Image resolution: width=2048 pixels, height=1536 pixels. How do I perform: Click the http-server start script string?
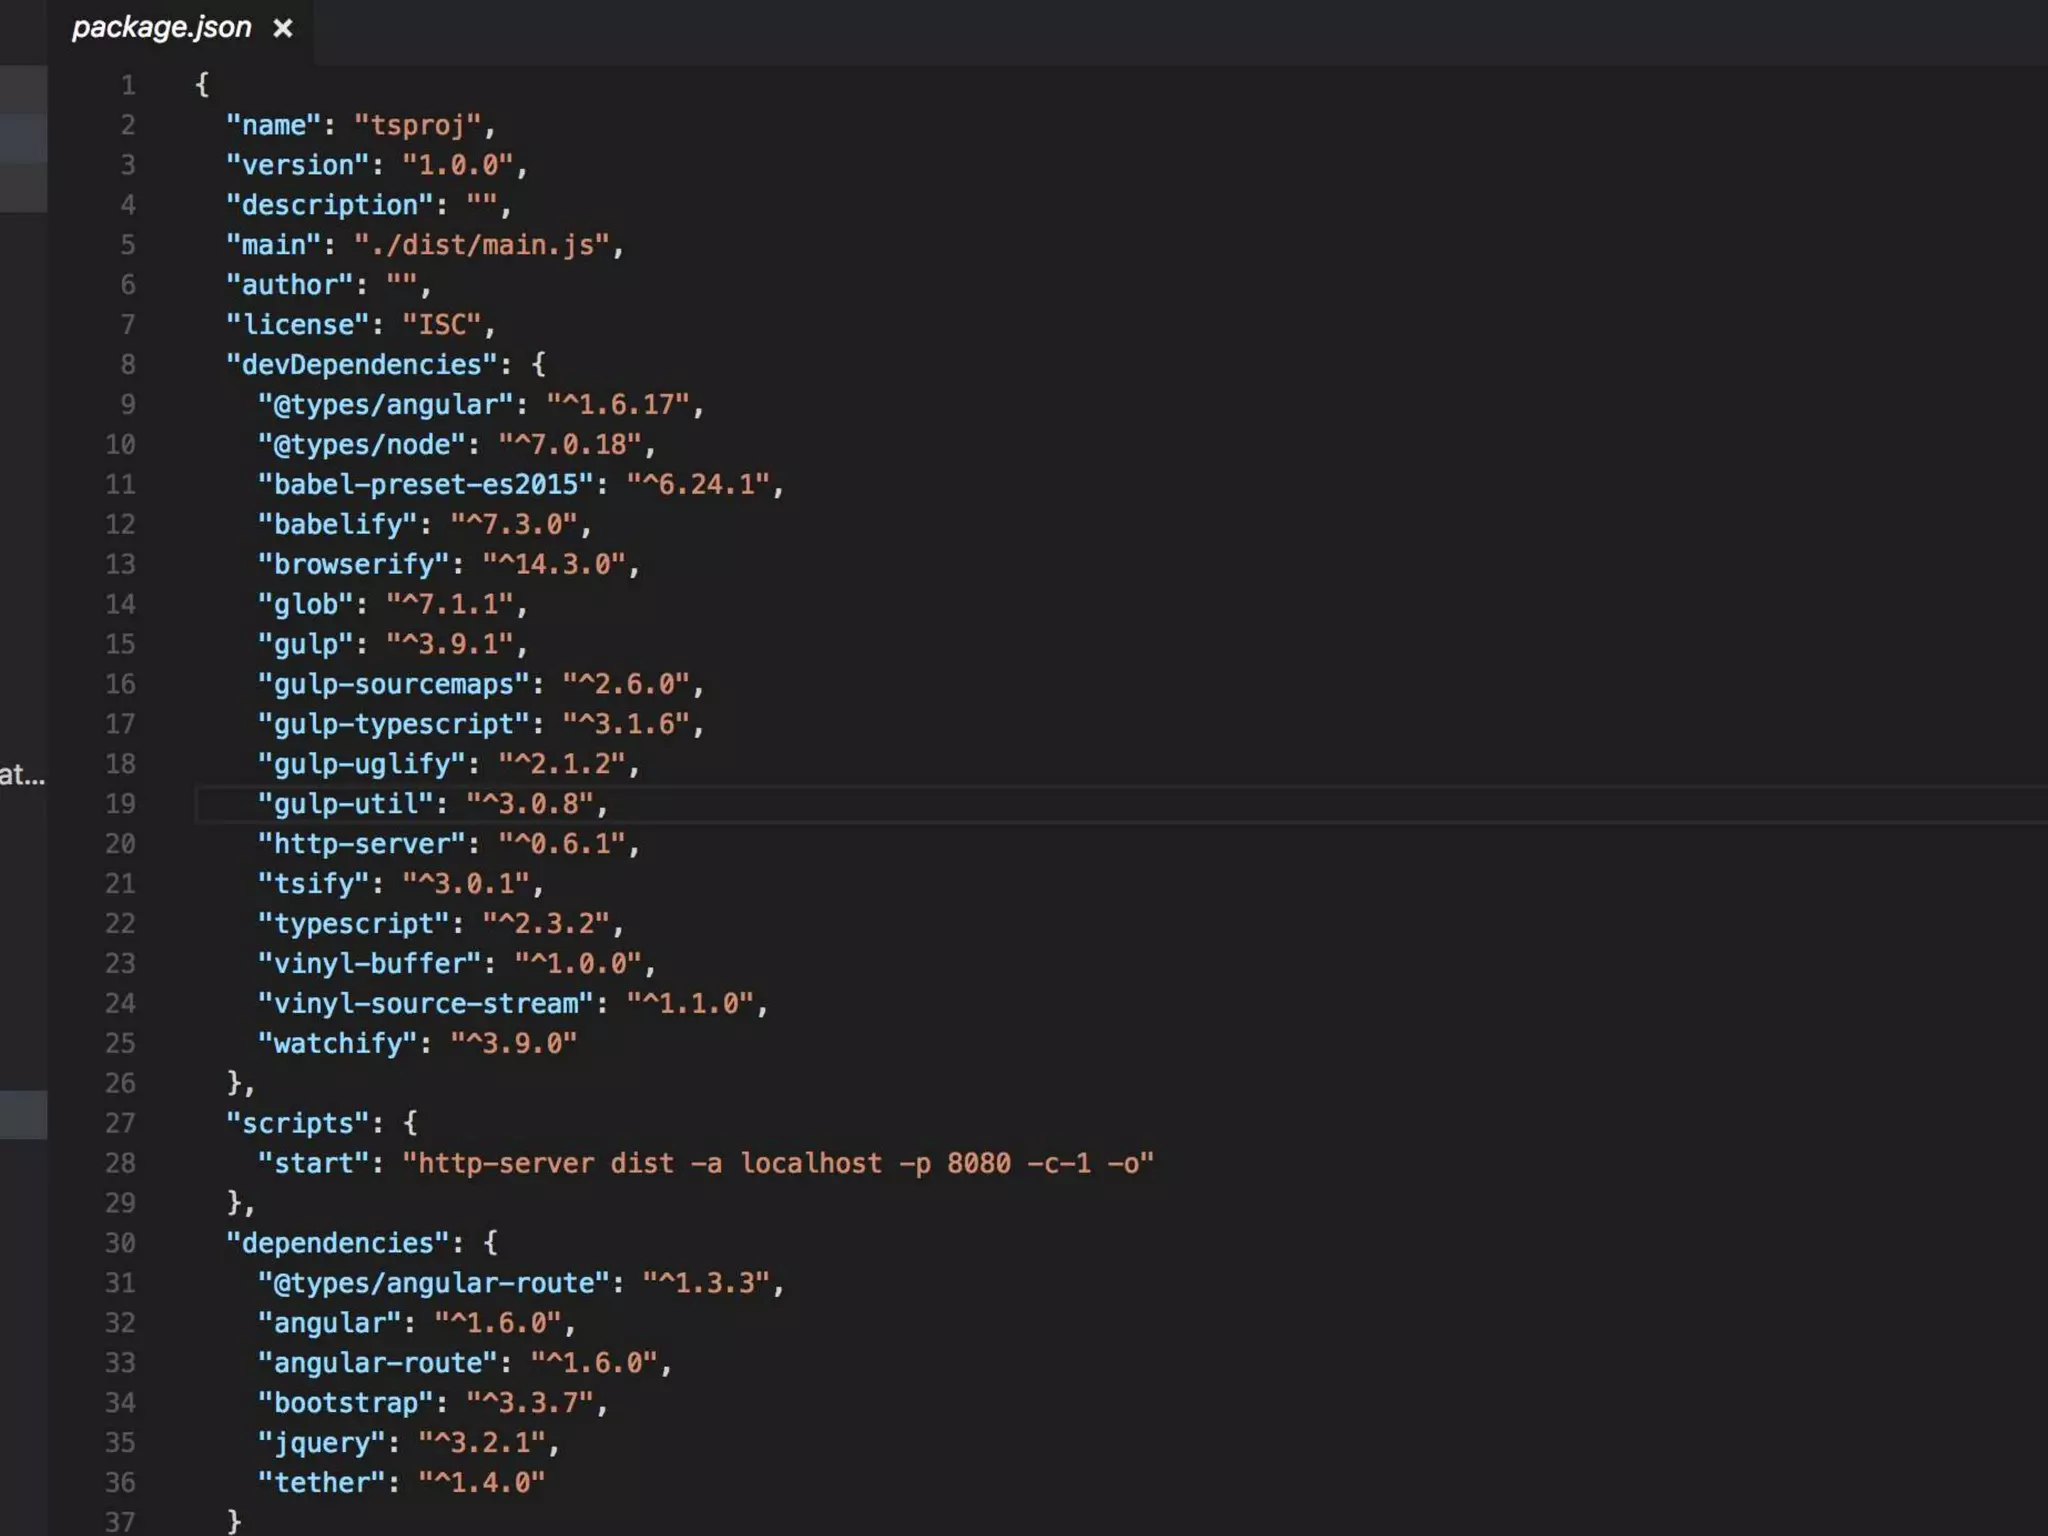tap(777, 1163)
